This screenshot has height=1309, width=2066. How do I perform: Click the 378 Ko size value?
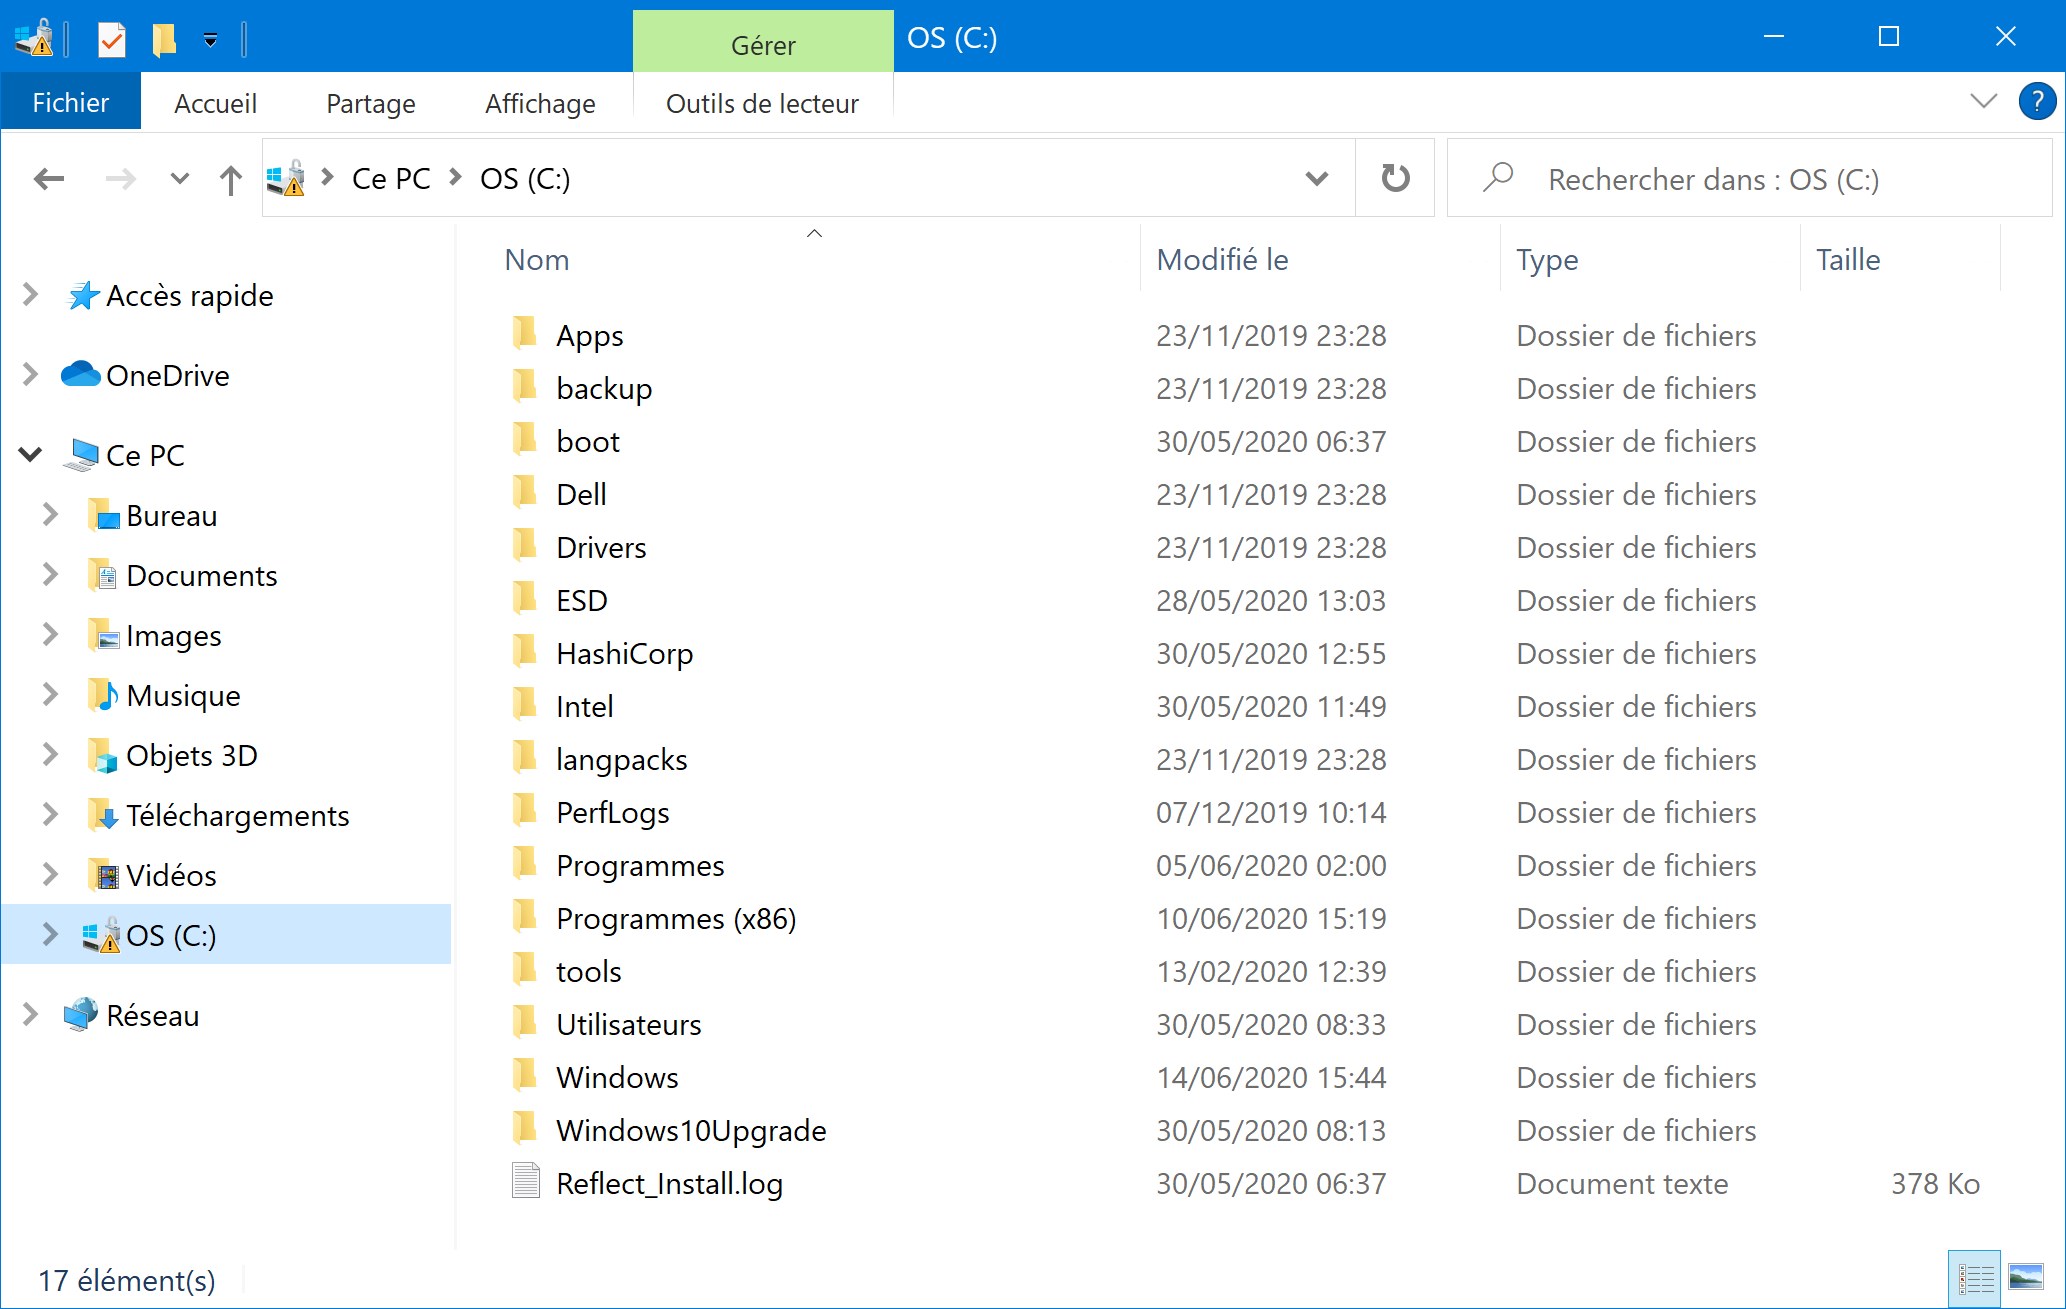point(1935,1183)
